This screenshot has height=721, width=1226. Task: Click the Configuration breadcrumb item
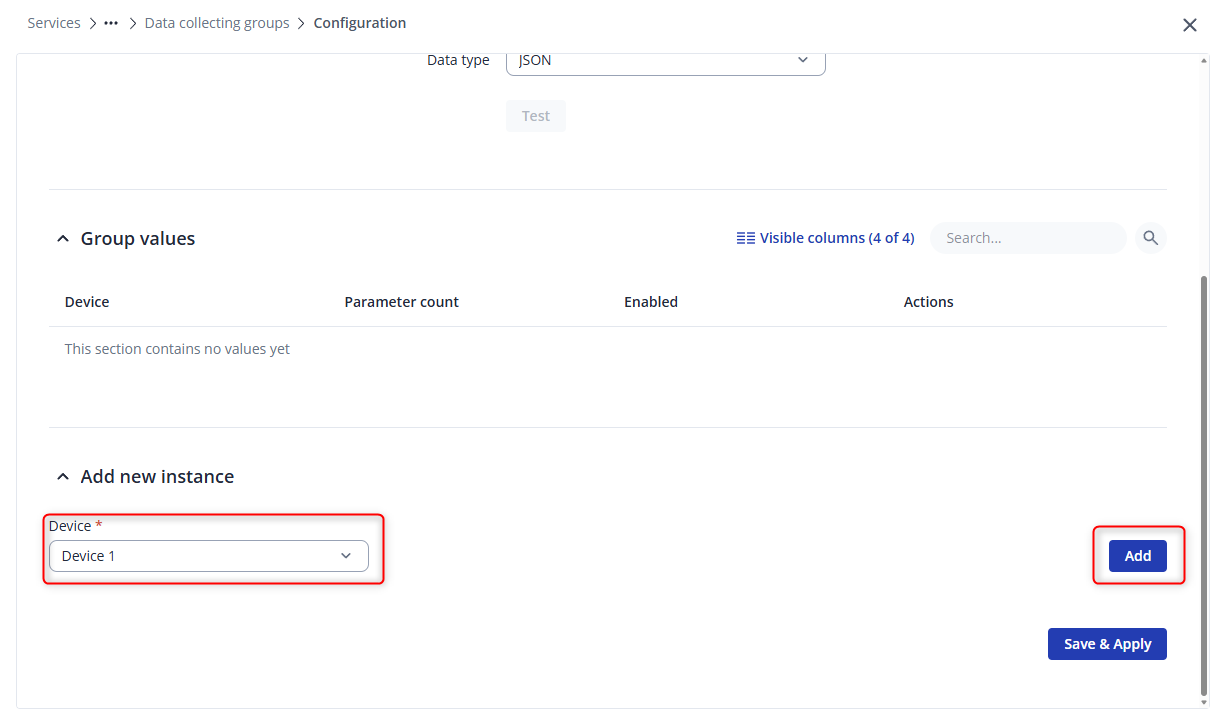(x=360, y=23)
